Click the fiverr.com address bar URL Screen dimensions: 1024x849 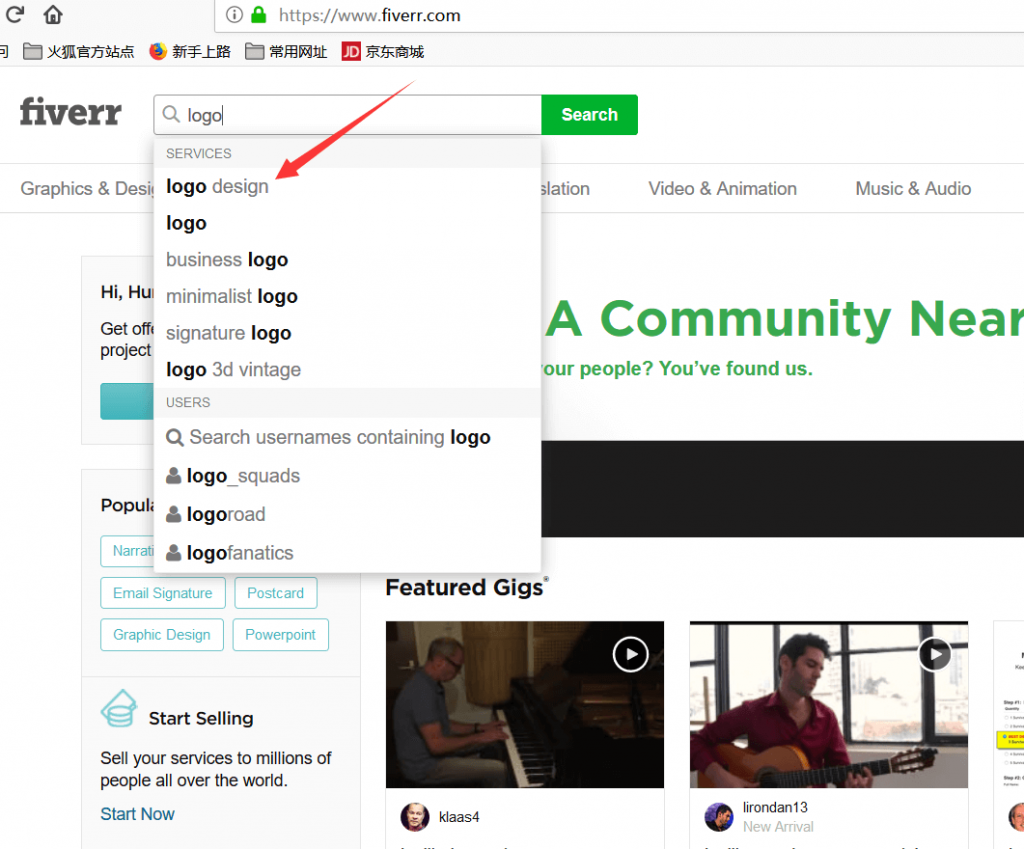coord(370,15)
